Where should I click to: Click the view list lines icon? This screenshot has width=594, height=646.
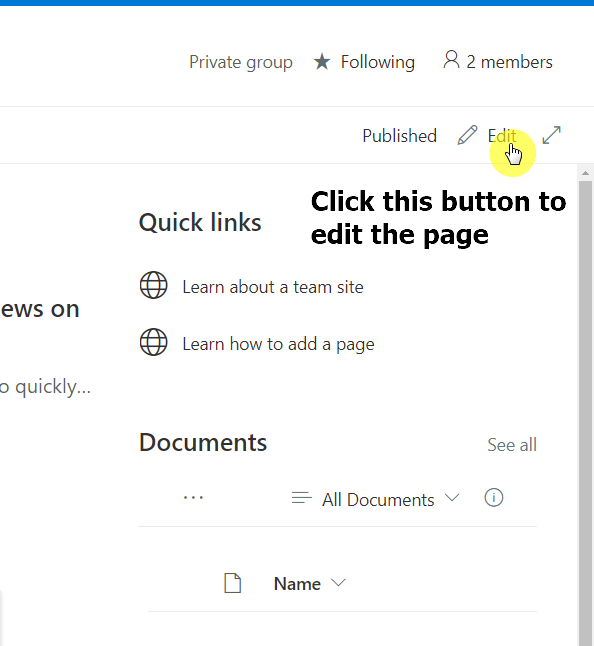pos(302,498)
